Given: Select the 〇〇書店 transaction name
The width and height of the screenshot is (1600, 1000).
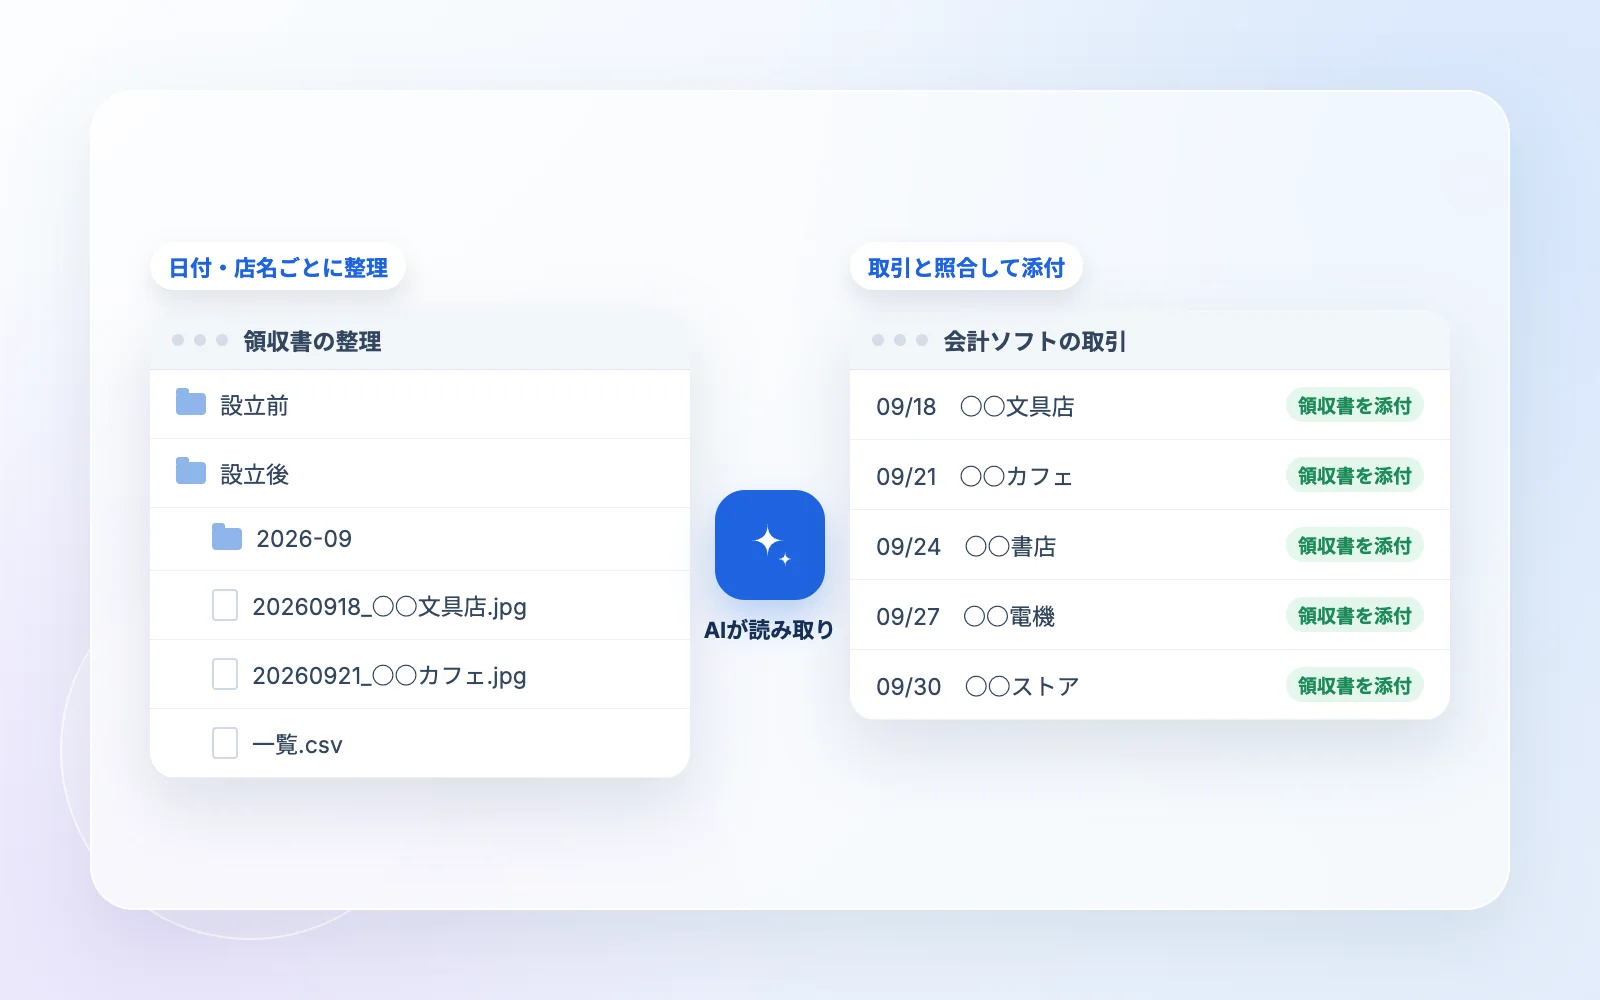Looking at the screenshot, I should (1010, 547).
